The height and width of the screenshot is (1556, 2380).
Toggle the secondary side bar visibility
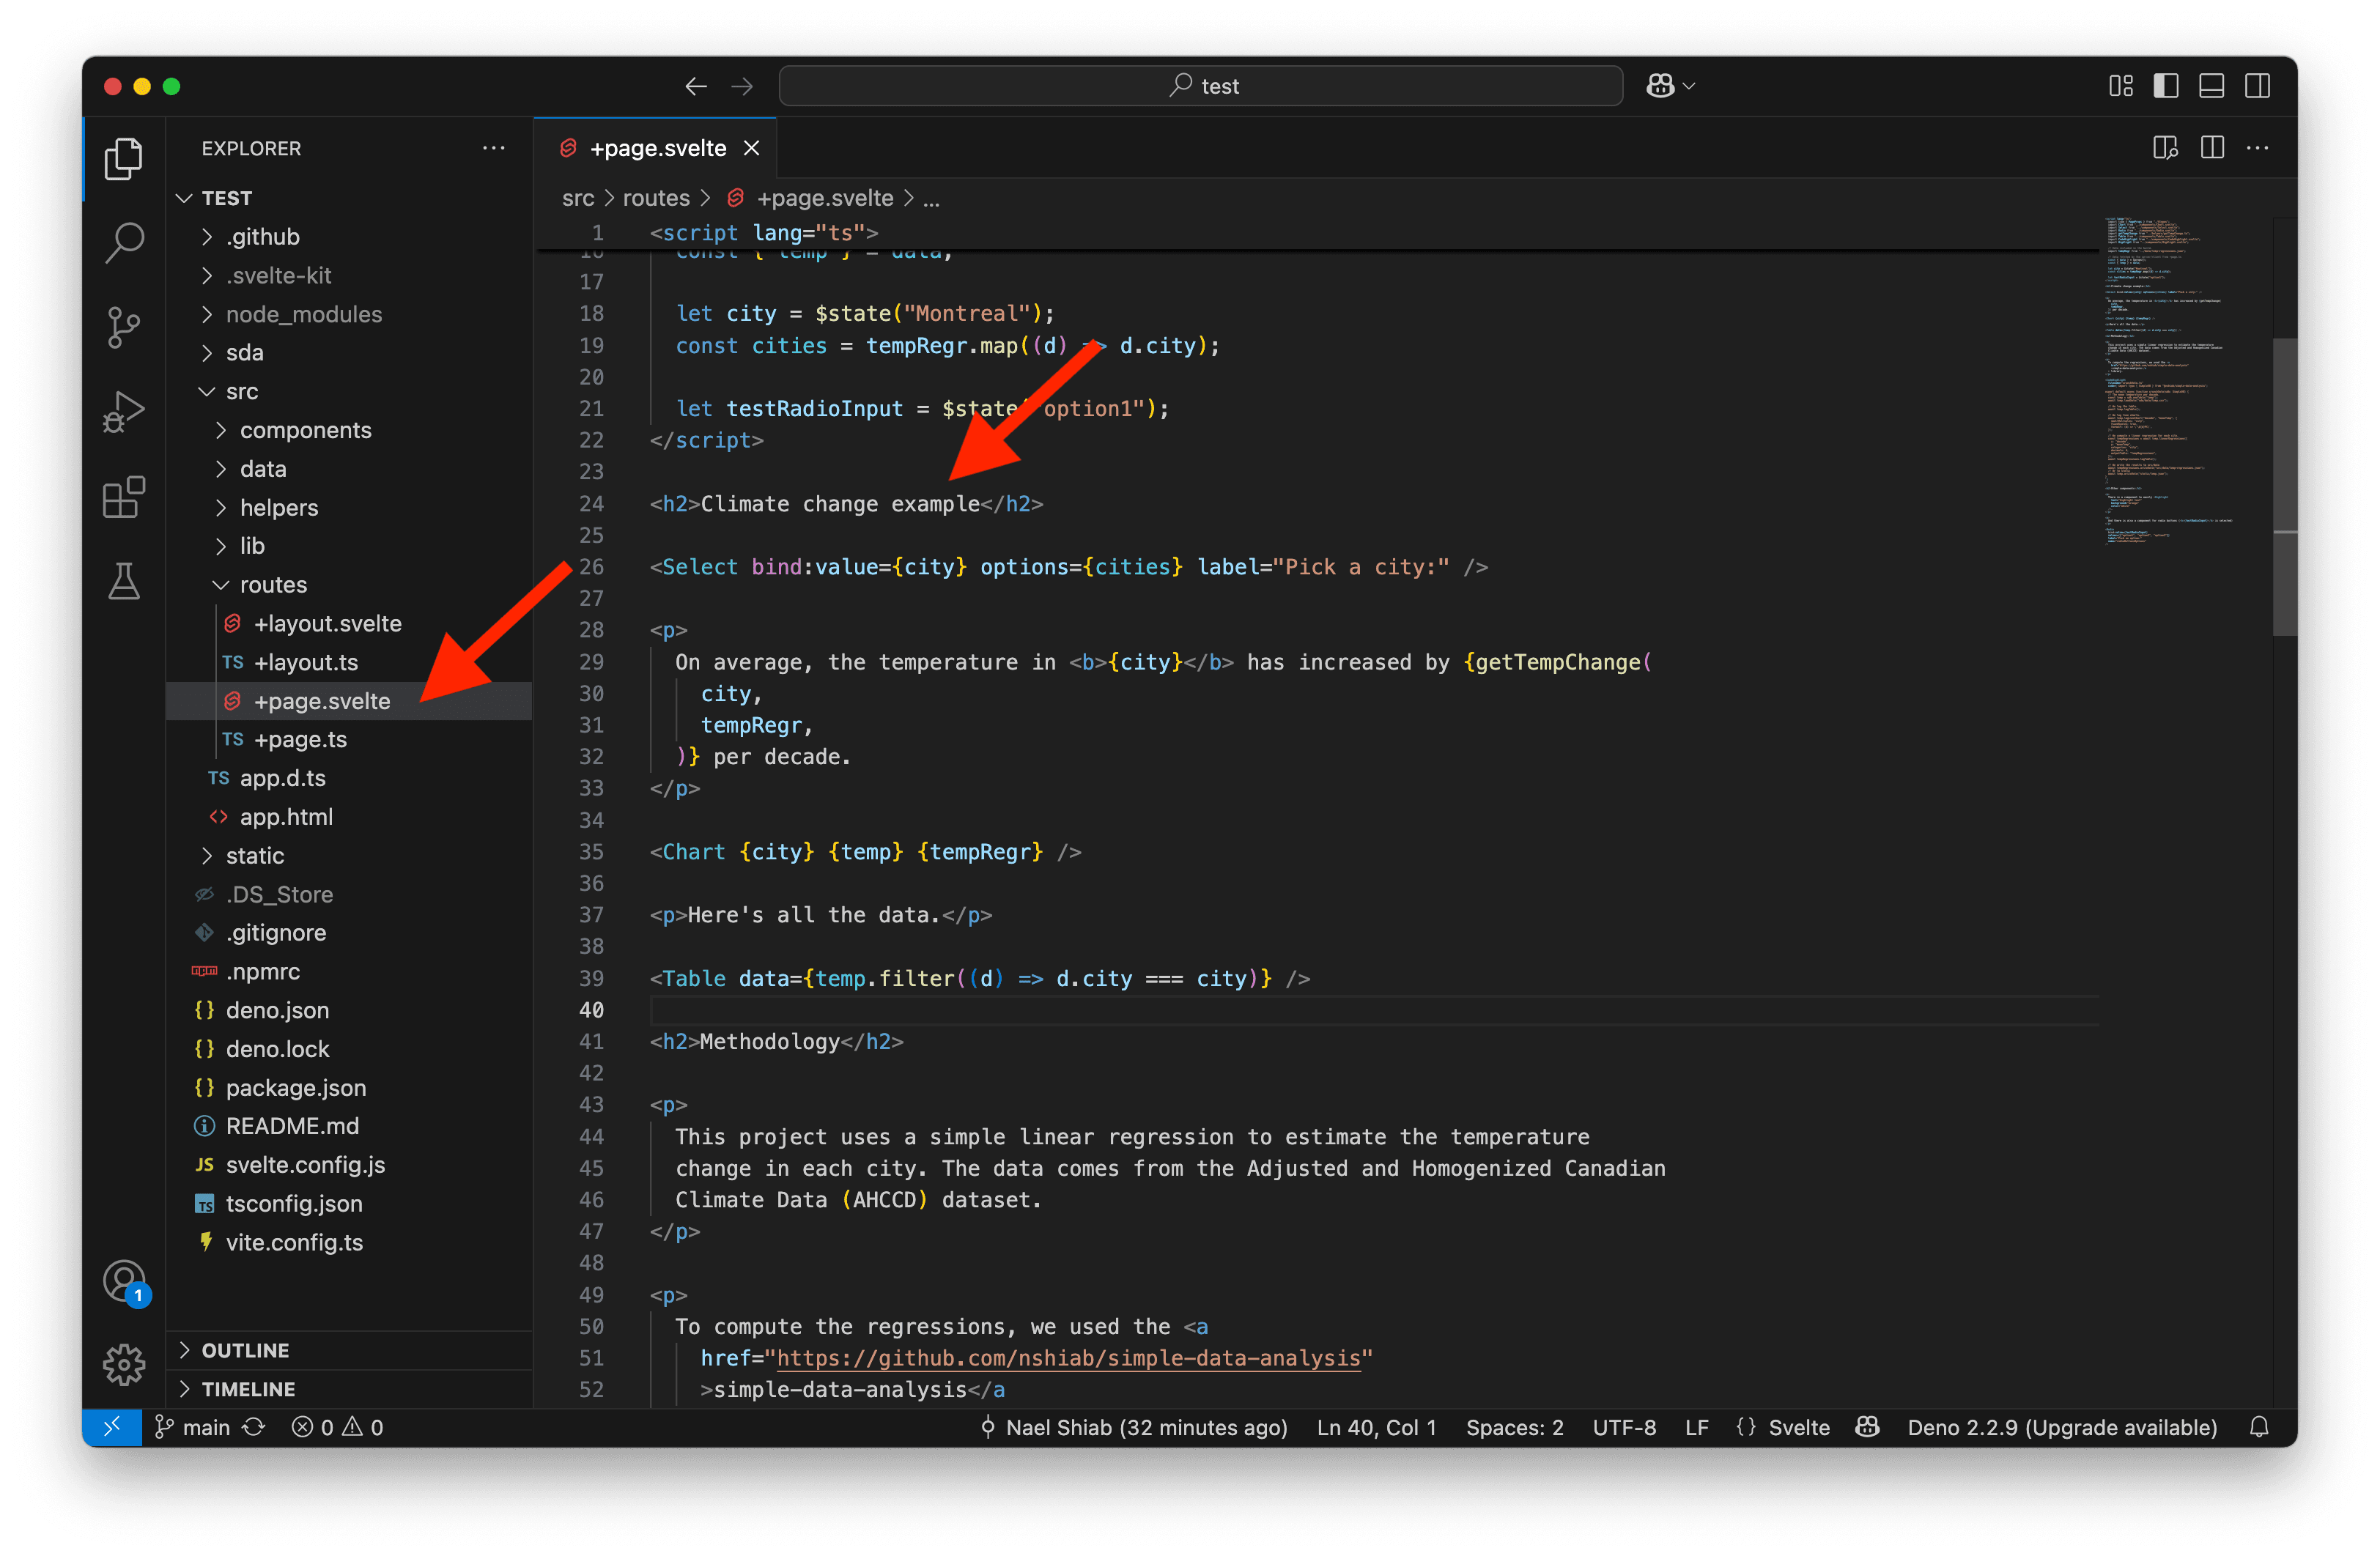pyautogui.click(x=2257, y=86)
